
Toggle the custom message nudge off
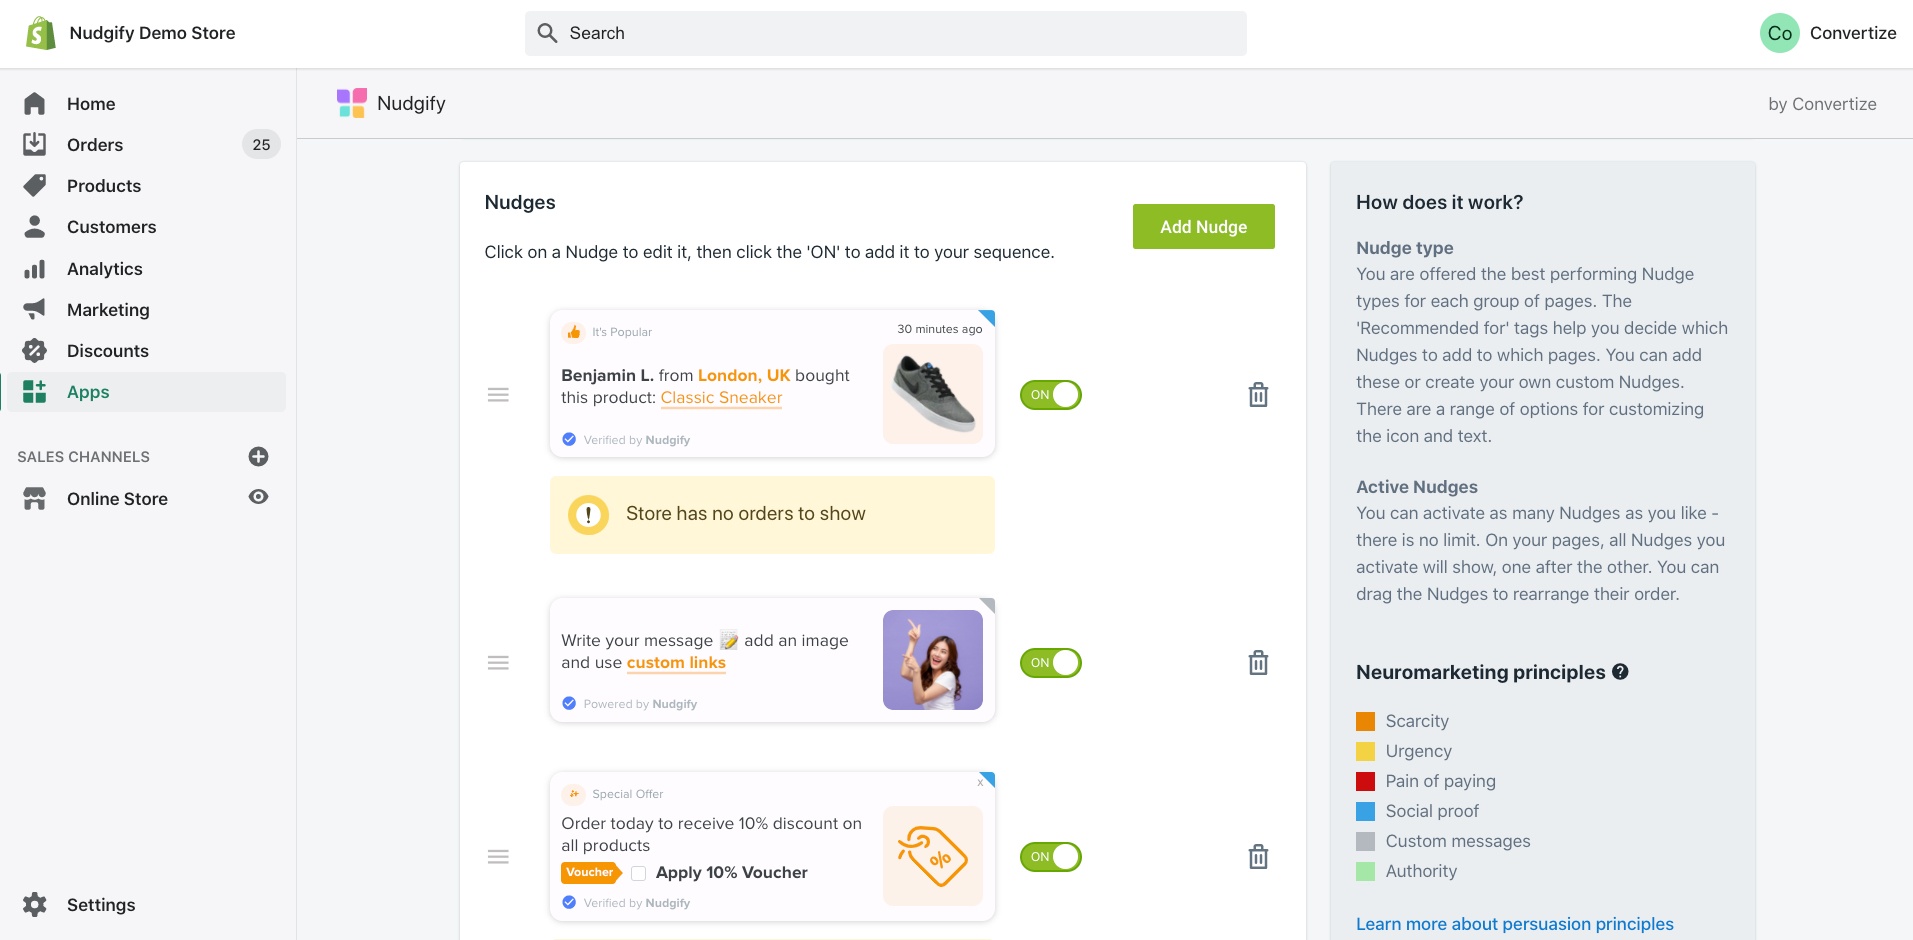point(1051,663)
